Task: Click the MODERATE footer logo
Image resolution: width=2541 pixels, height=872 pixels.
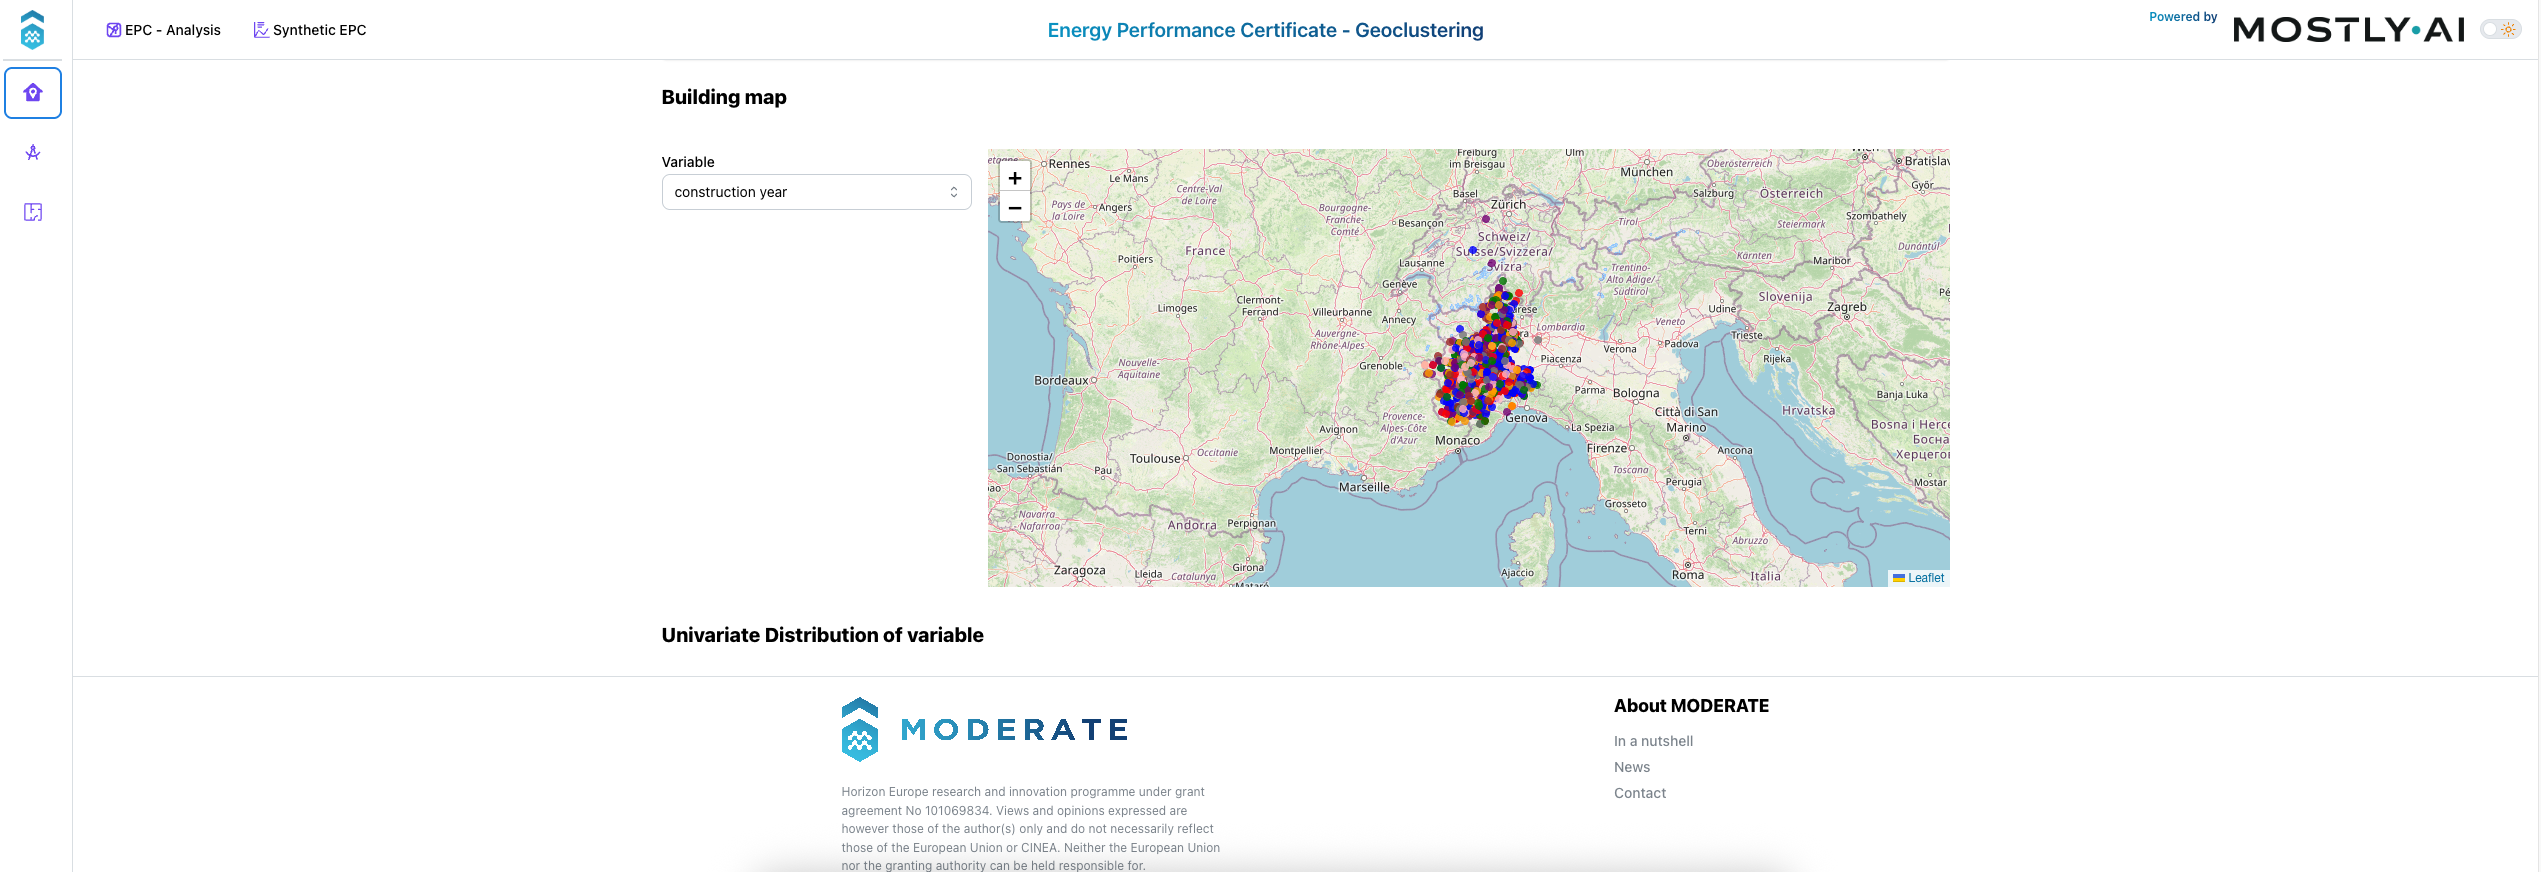Action: click(985, 729)
